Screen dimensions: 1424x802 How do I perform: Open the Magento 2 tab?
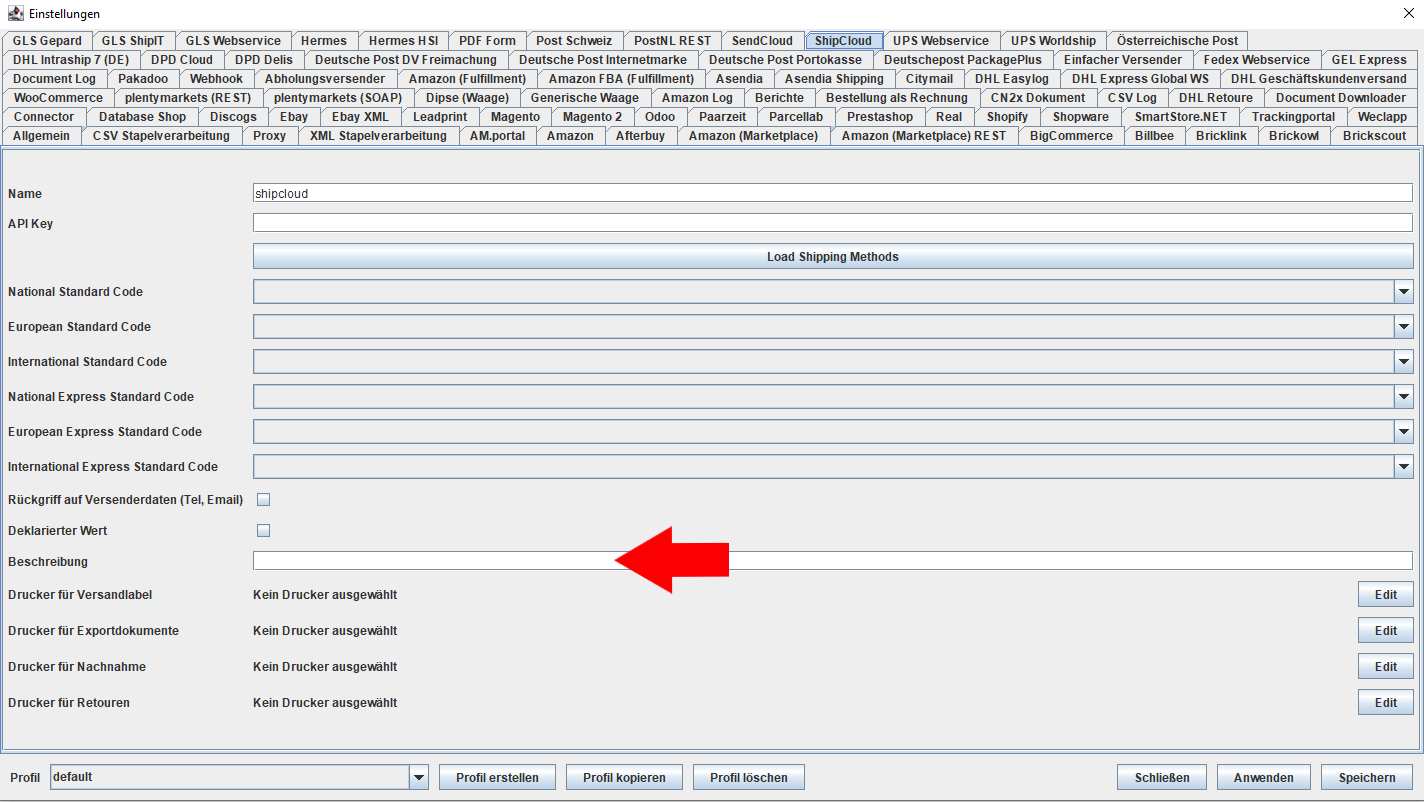click(x=592, y=117)
